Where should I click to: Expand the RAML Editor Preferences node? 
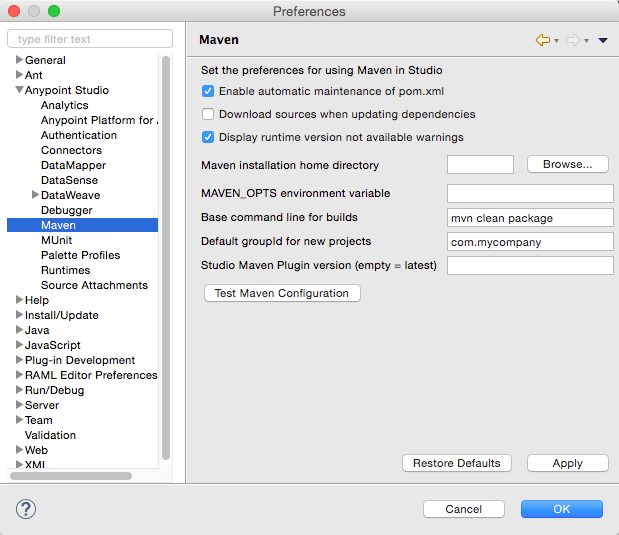(19, 375)
